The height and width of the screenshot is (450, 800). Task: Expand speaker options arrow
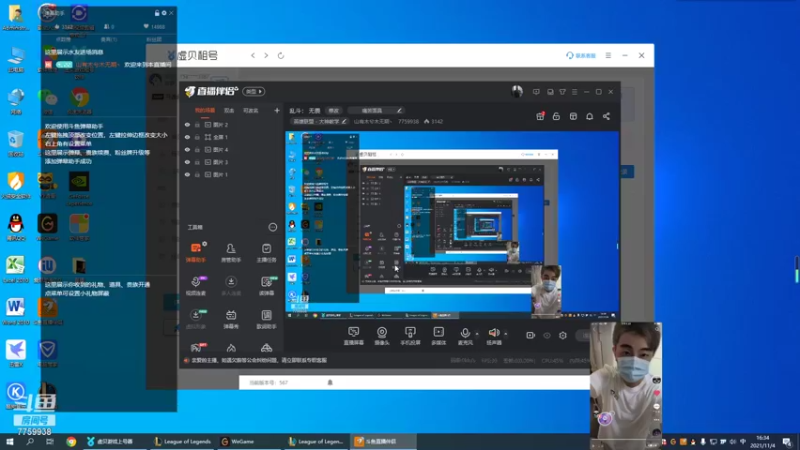tap(506, 334)
